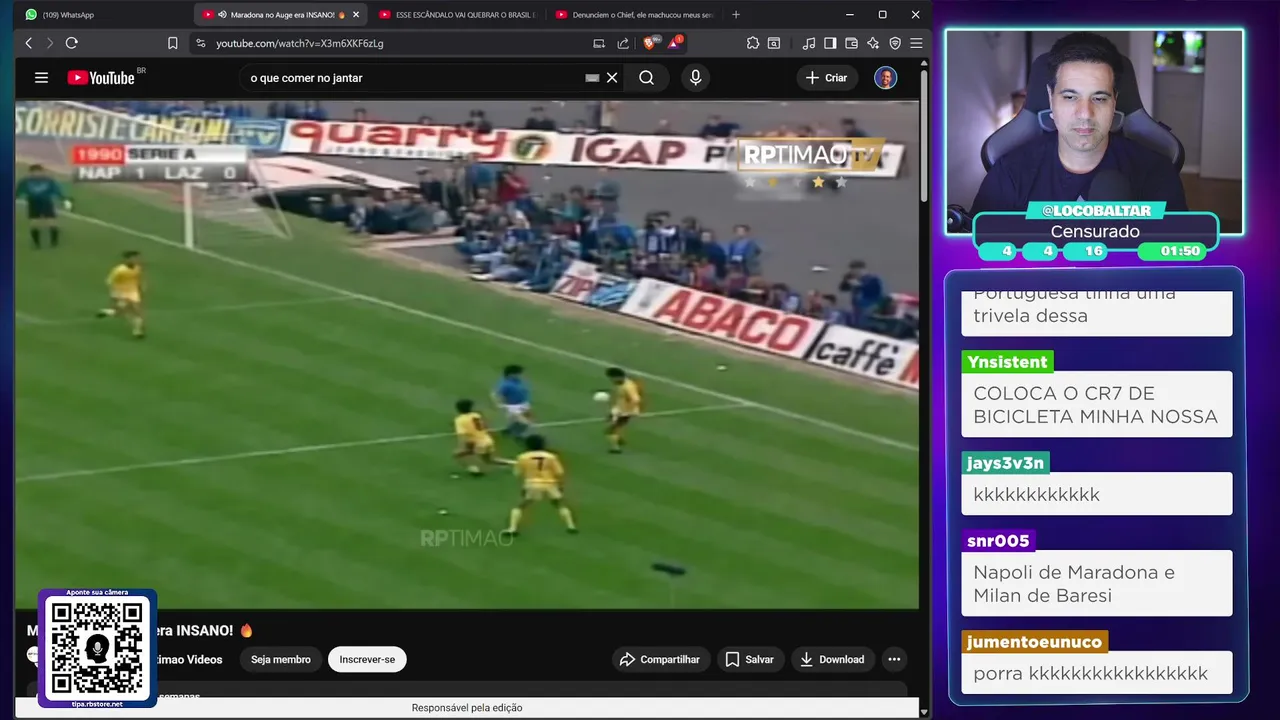The height and width of the screenshot is (720, 1280).
Task: Share this page from the address bar
Action: [623, 43]
